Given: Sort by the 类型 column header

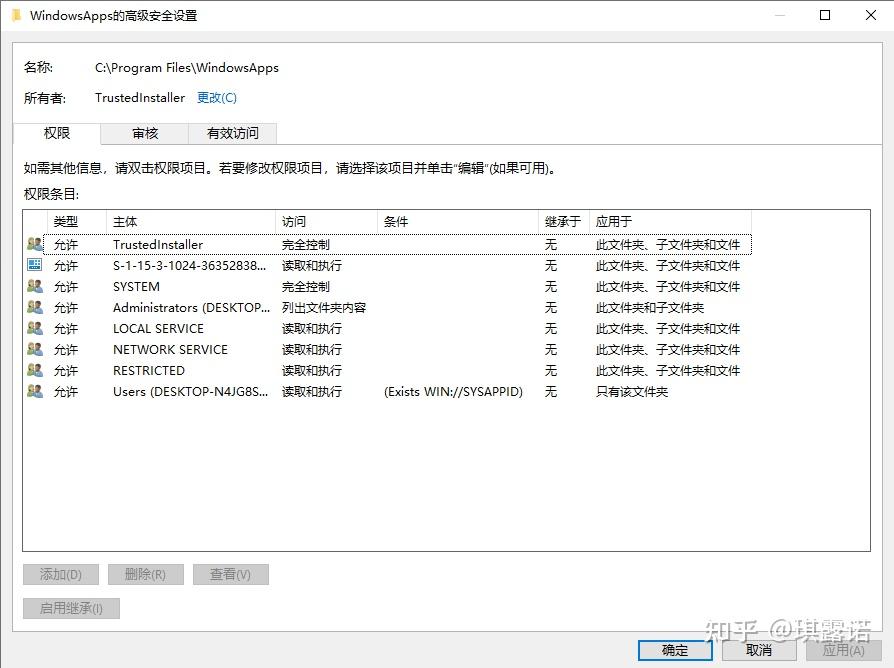Looking at the screenshot, I should [x=77, y=222].
